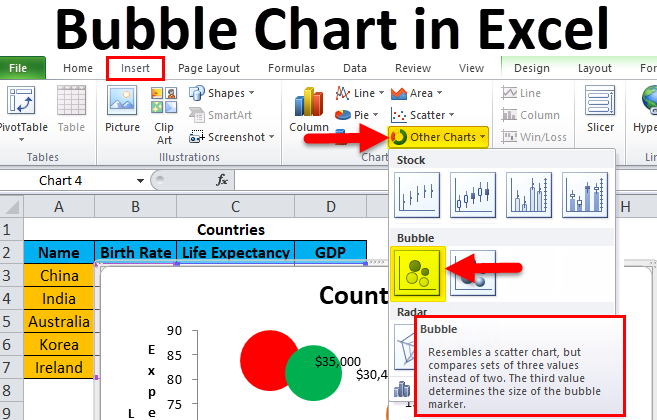Viewport: 657px width, 420px height.
Task: Click the fx Insert Function button
Action: 222,180
